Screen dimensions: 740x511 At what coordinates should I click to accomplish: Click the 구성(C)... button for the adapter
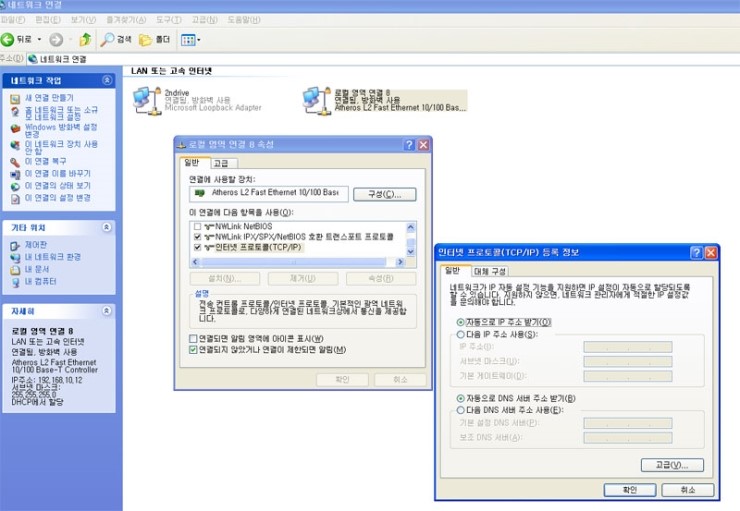pos(383,193)
